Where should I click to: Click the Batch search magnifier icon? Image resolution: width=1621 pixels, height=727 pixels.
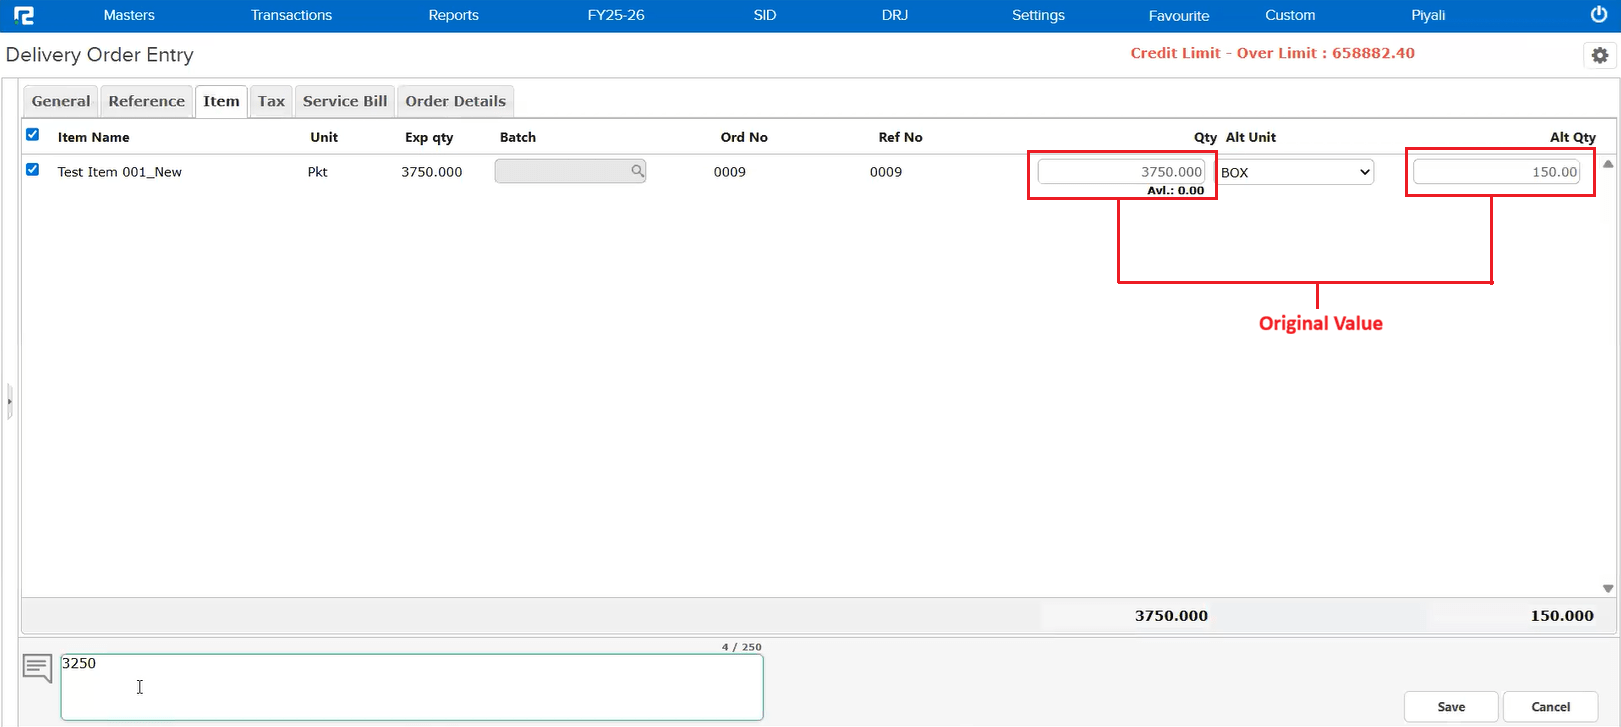pos(637,171)
